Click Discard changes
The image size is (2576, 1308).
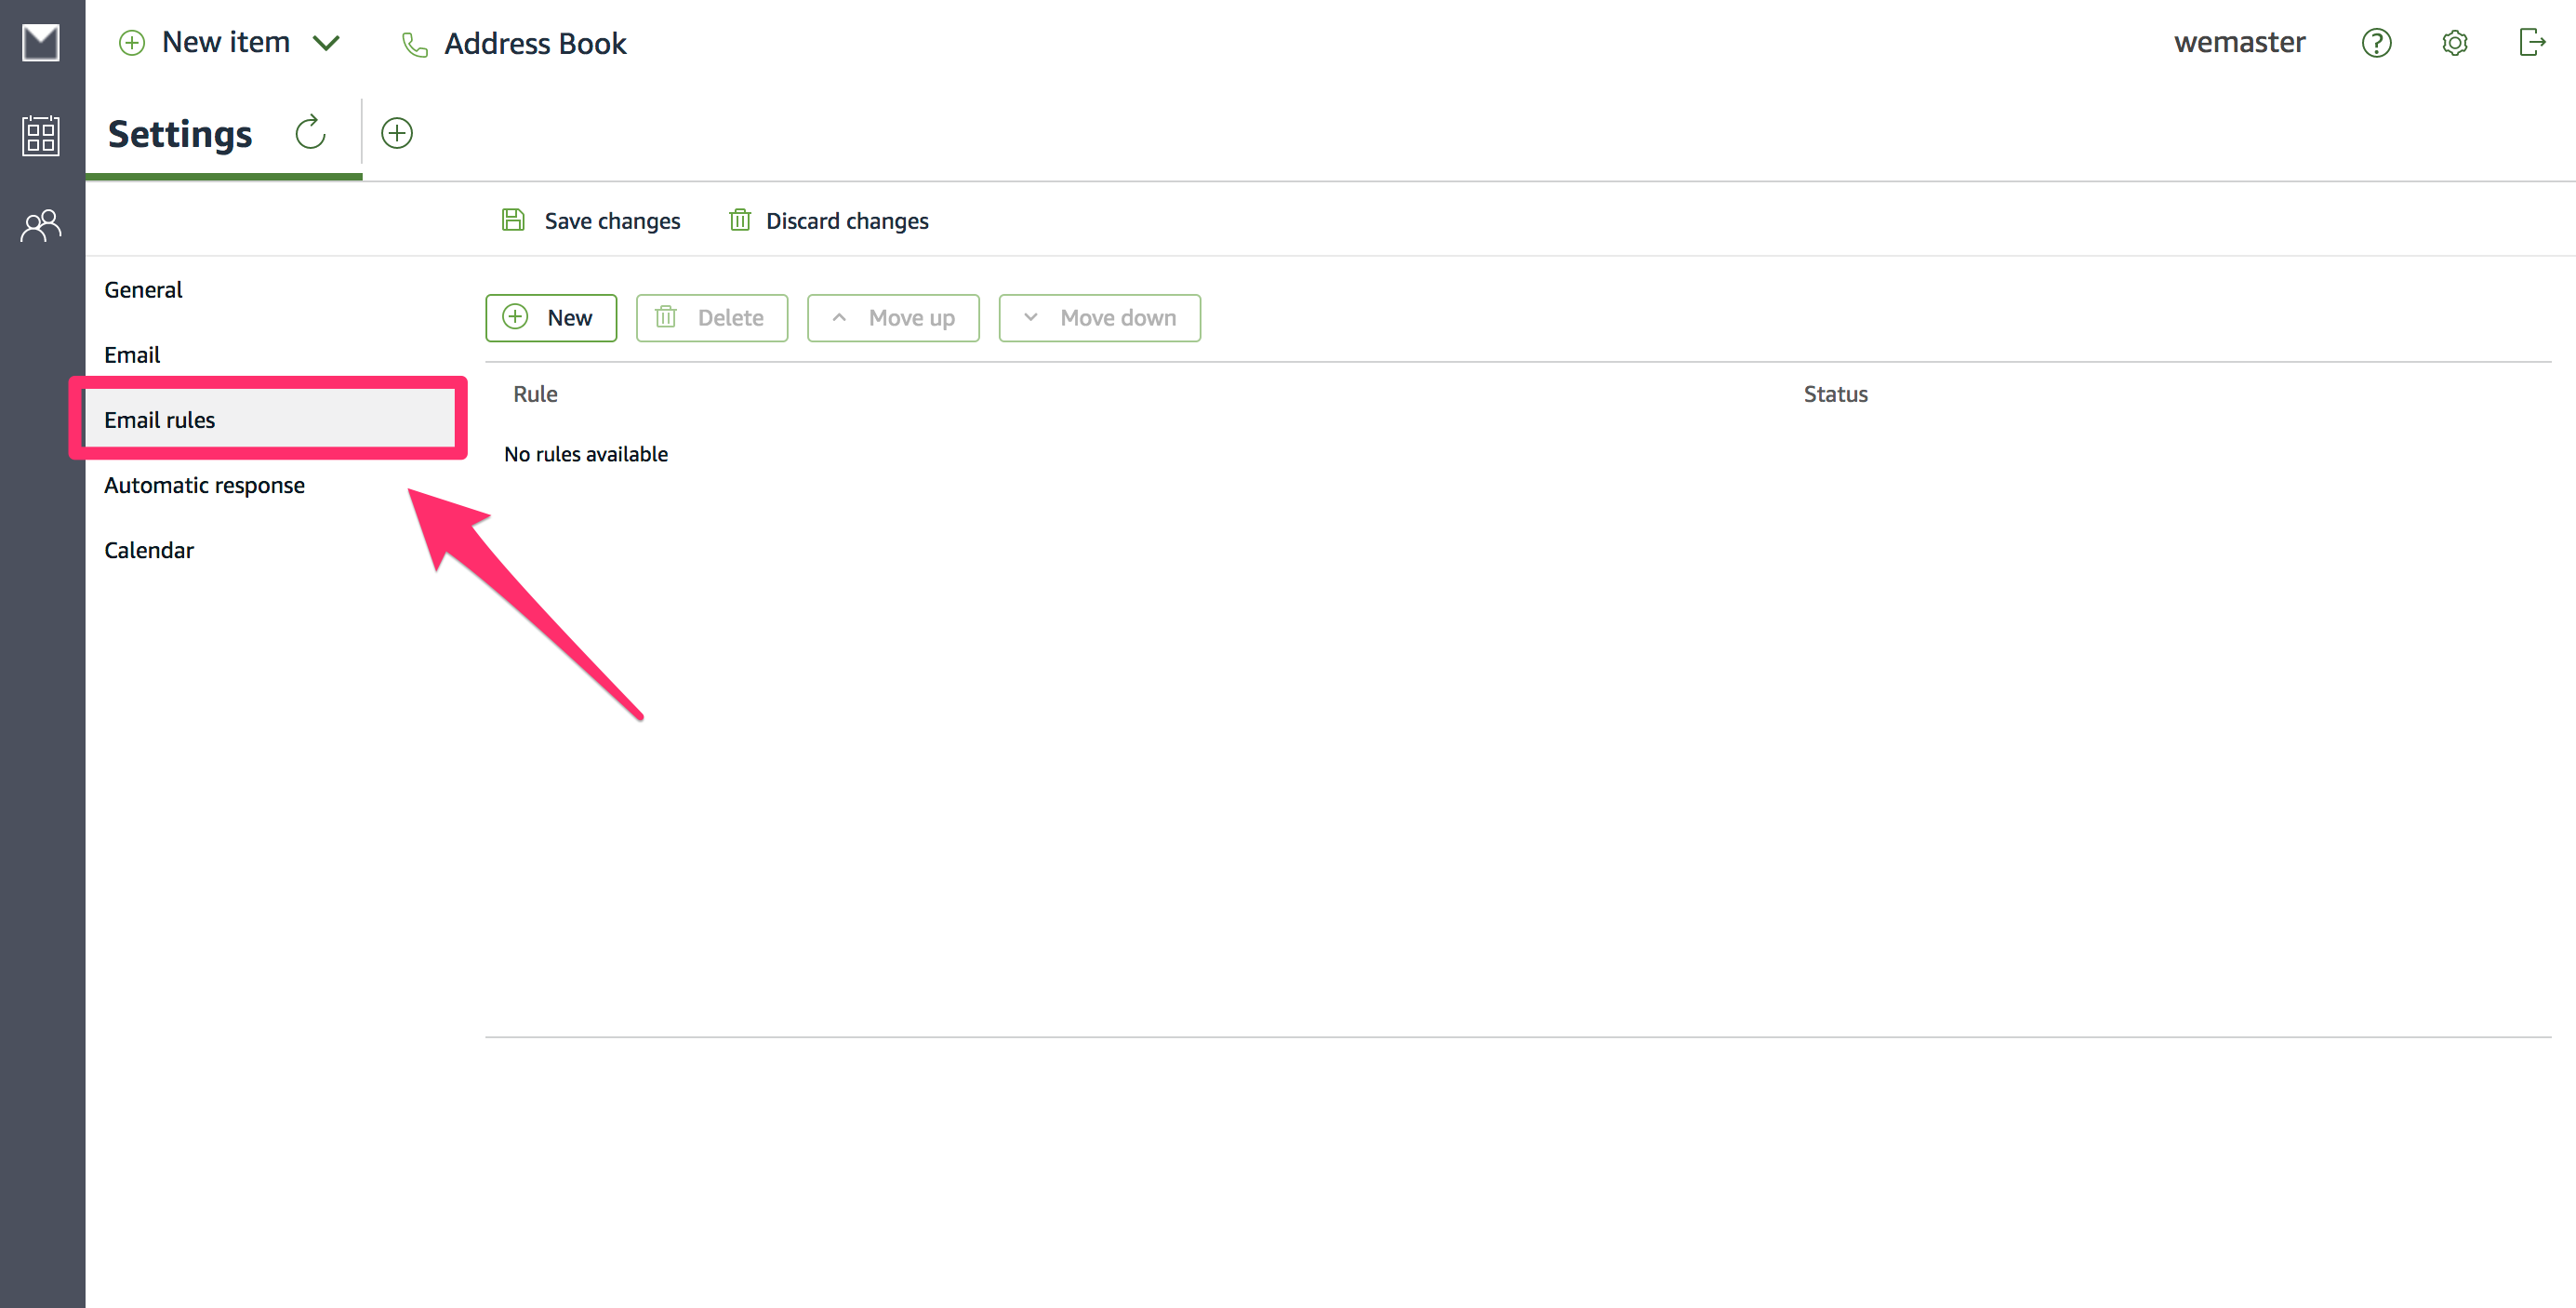pyautogui.click(x=829, y=221)
